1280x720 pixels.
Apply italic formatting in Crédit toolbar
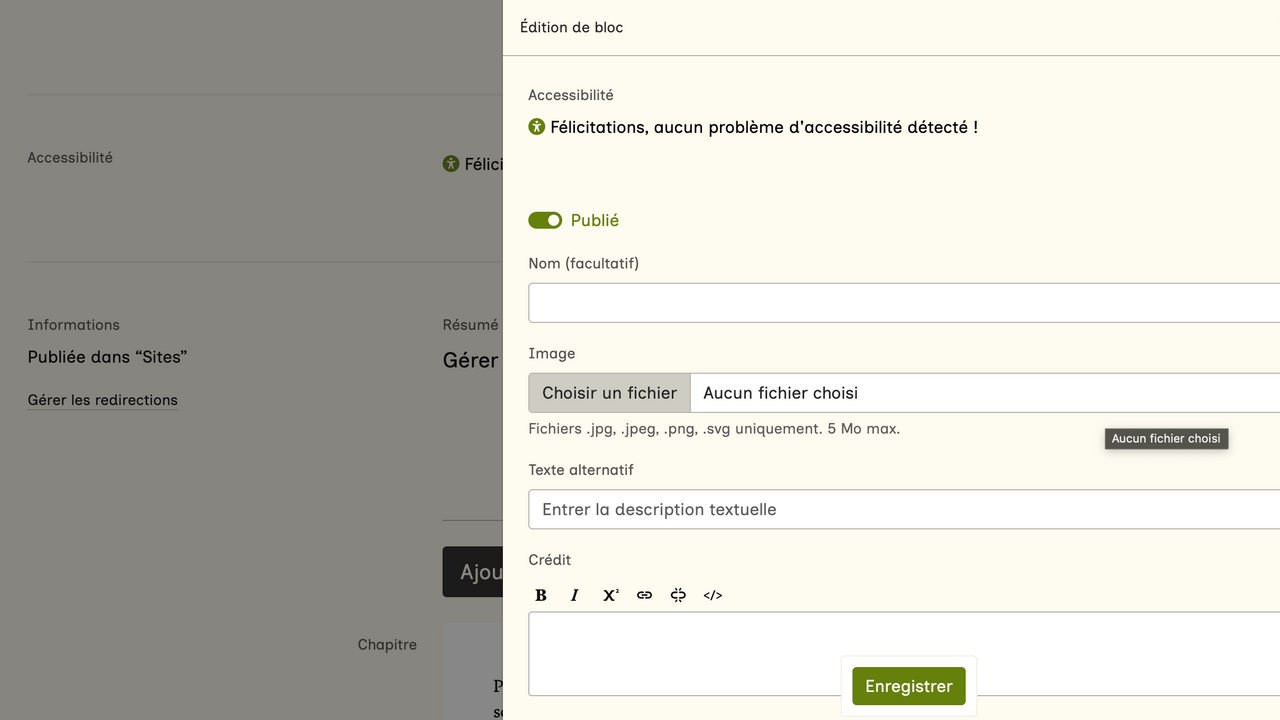(x=575, y=595)
